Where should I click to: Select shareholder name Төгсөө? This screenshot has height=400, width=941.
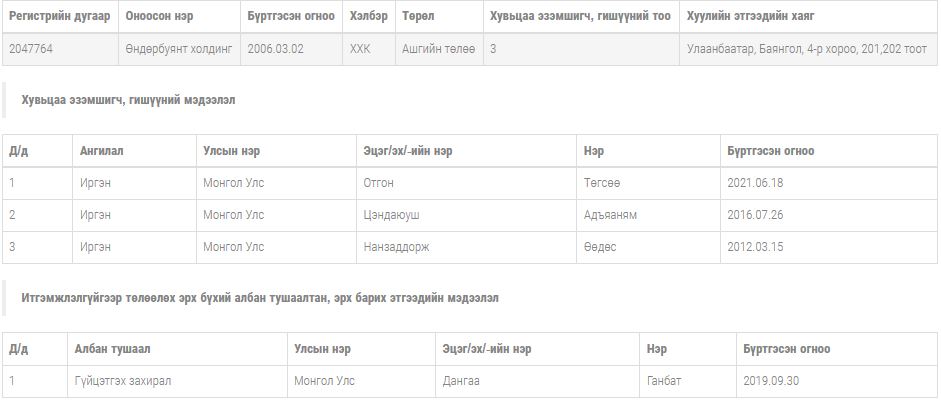[x=602, y=183]
